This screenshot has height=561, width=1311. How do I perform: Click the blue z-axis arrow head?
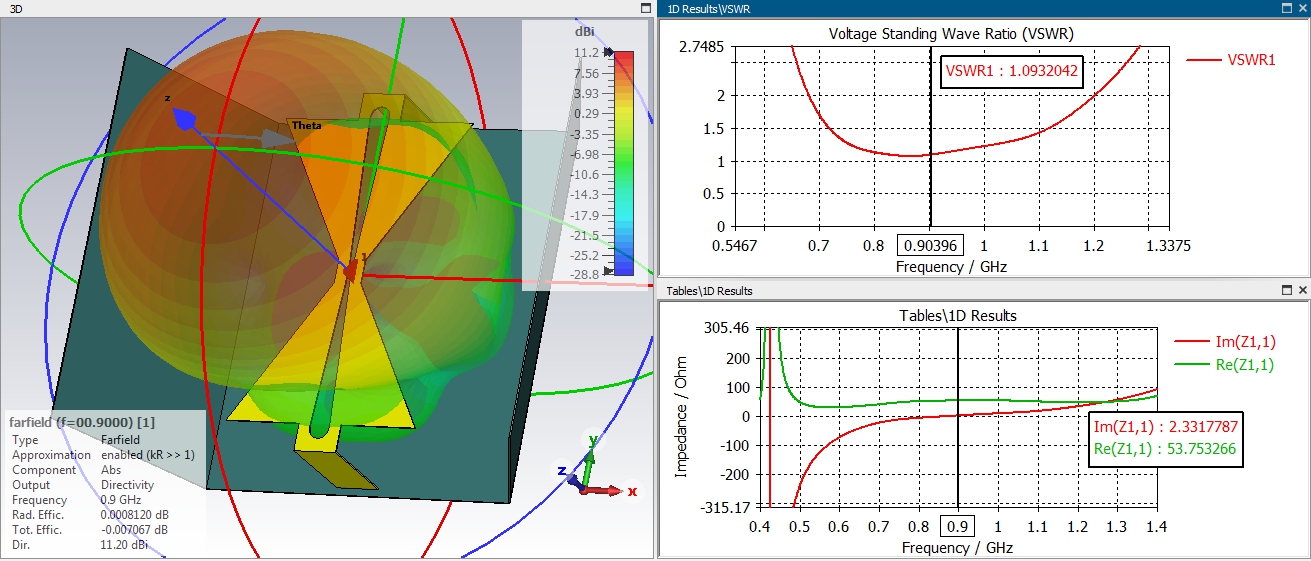pyautogui.click(x=186, y=118)
